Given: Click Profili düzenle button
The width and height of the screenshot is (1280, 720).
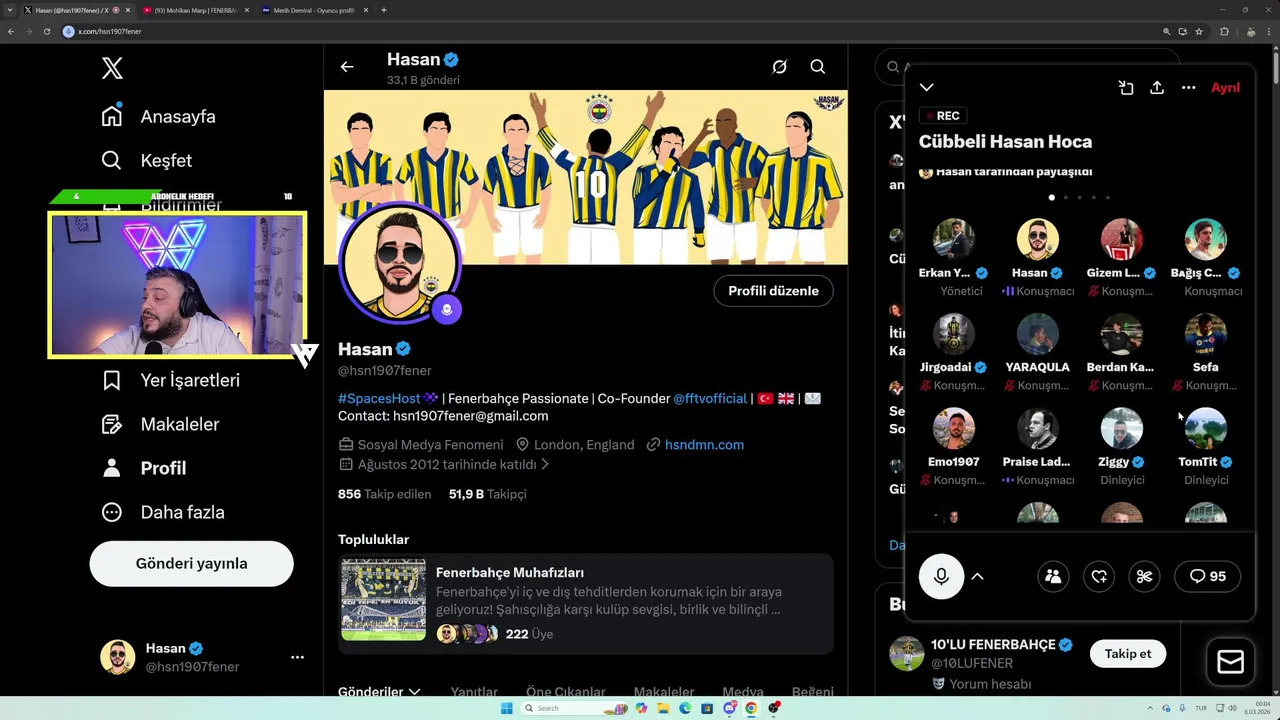Looking at the screenshot, I should pos(773,291).
